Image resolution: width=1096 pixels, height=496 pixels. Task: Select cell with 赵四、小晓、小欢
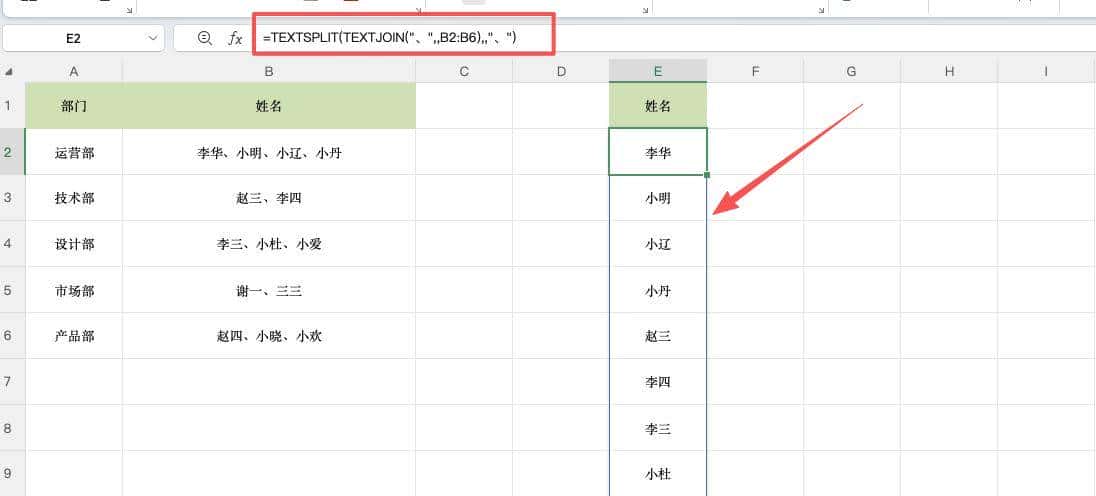pyautogui.click(x=269, y=336)
